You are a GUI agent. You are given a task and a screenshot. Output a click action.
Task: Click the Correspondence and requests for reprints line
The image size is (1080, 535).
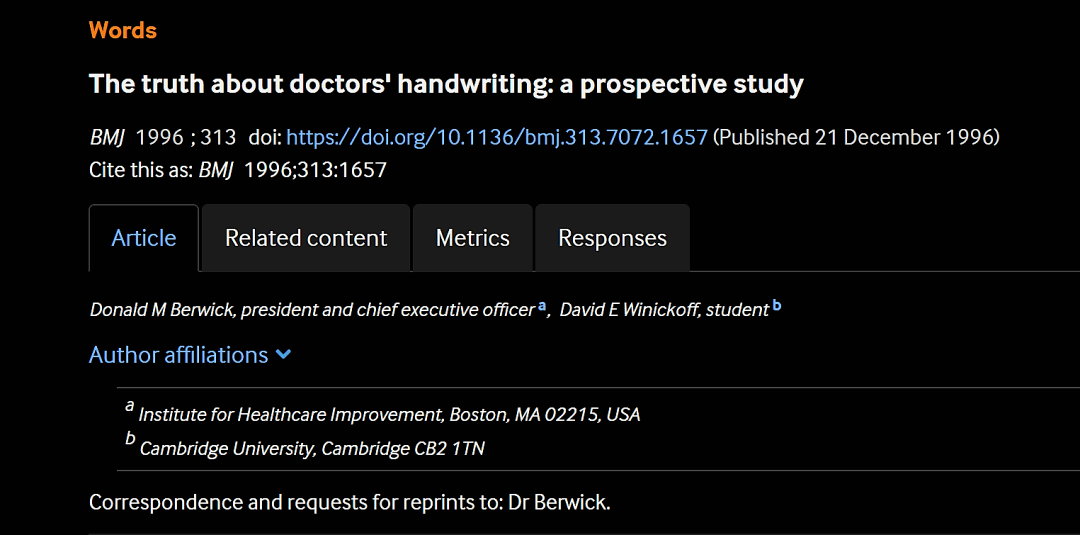tap(350, 503)
